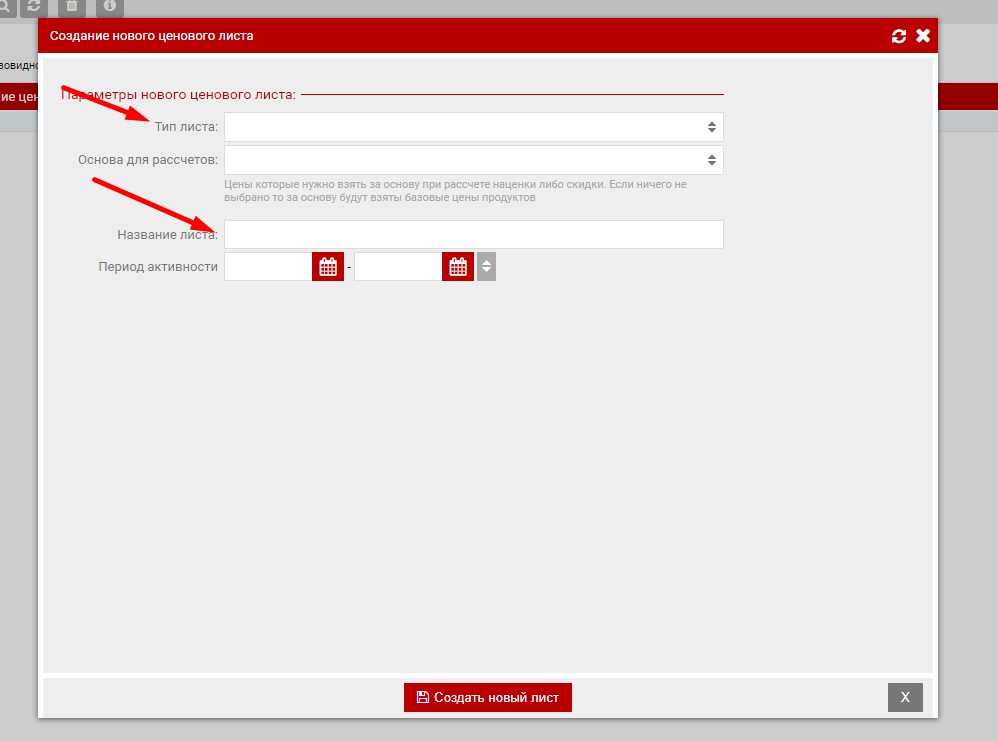Close the dialog with the white header X
Viewport: 998px width, 741px height.
923,36
